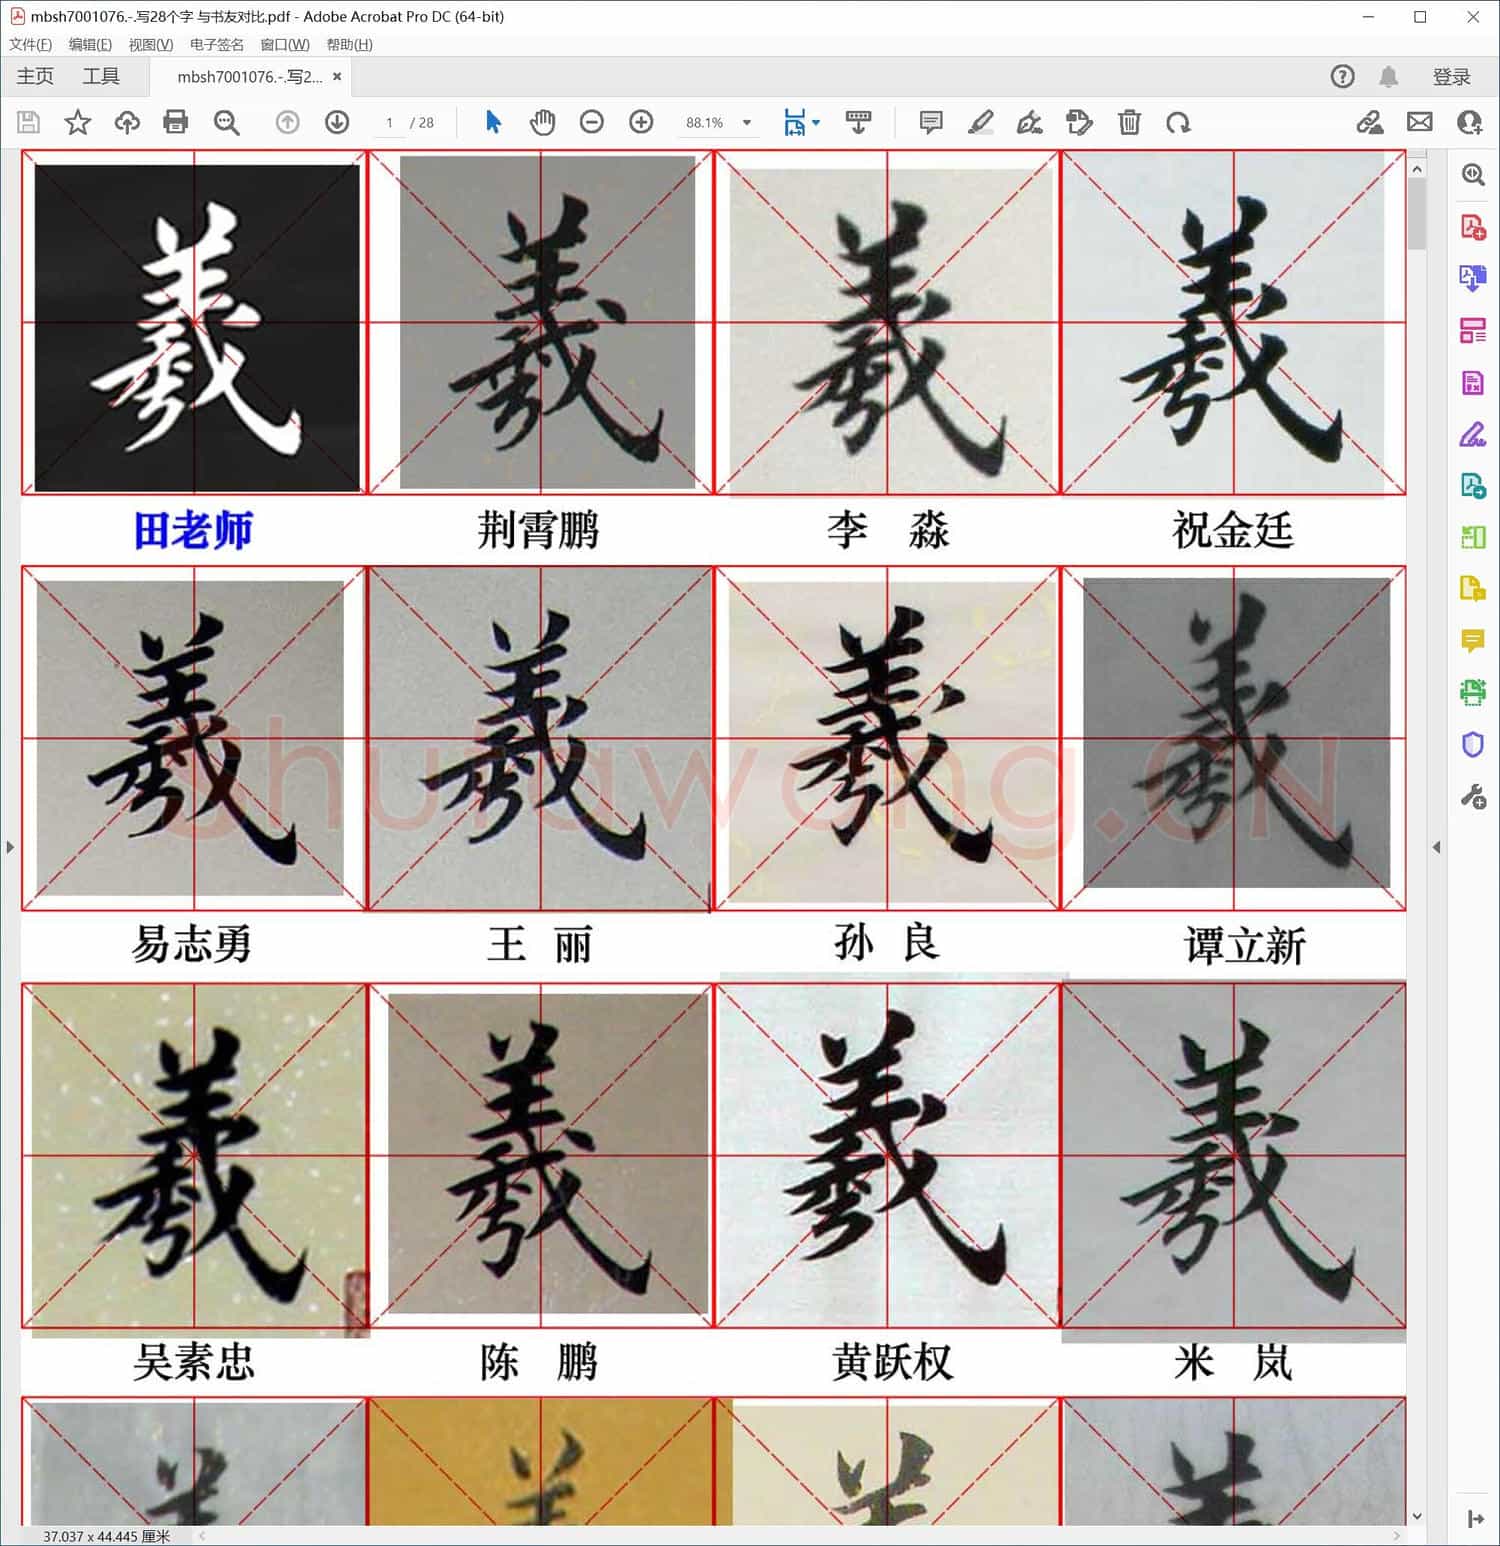Screen dimensions: 1500x1546
Task: Expand the left navigation pane arrow
Action: (x=9, y=846)
